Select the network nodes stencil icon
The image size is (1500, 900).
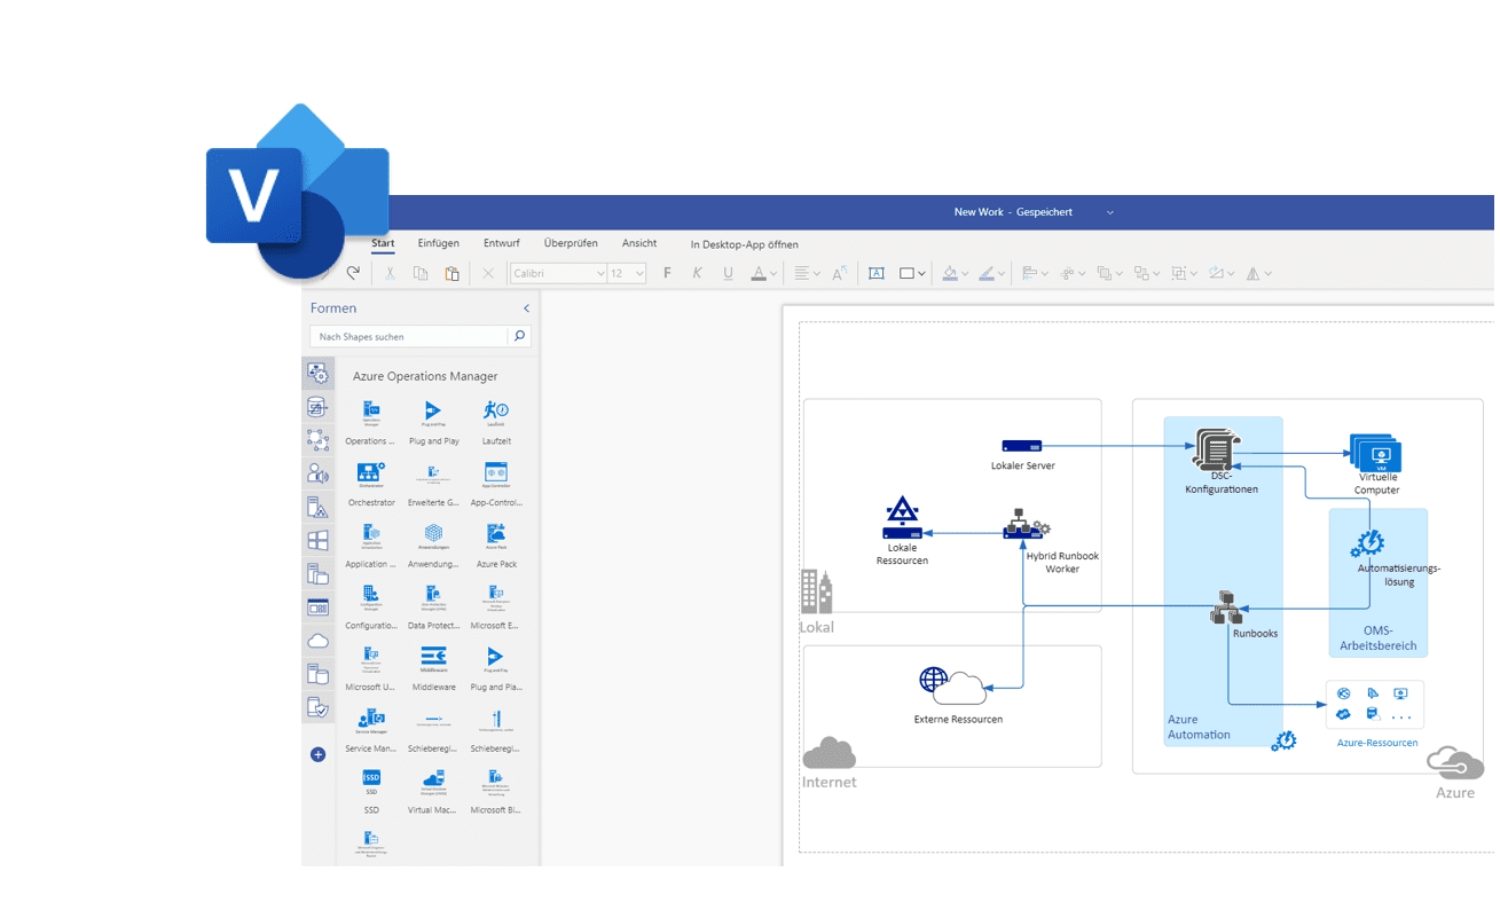318,440
